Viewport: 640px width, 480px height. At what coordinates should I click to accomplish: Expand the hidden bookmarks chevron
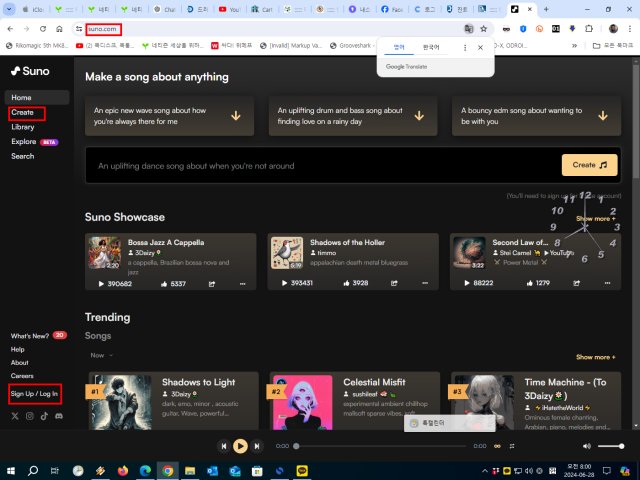[575, 46]
